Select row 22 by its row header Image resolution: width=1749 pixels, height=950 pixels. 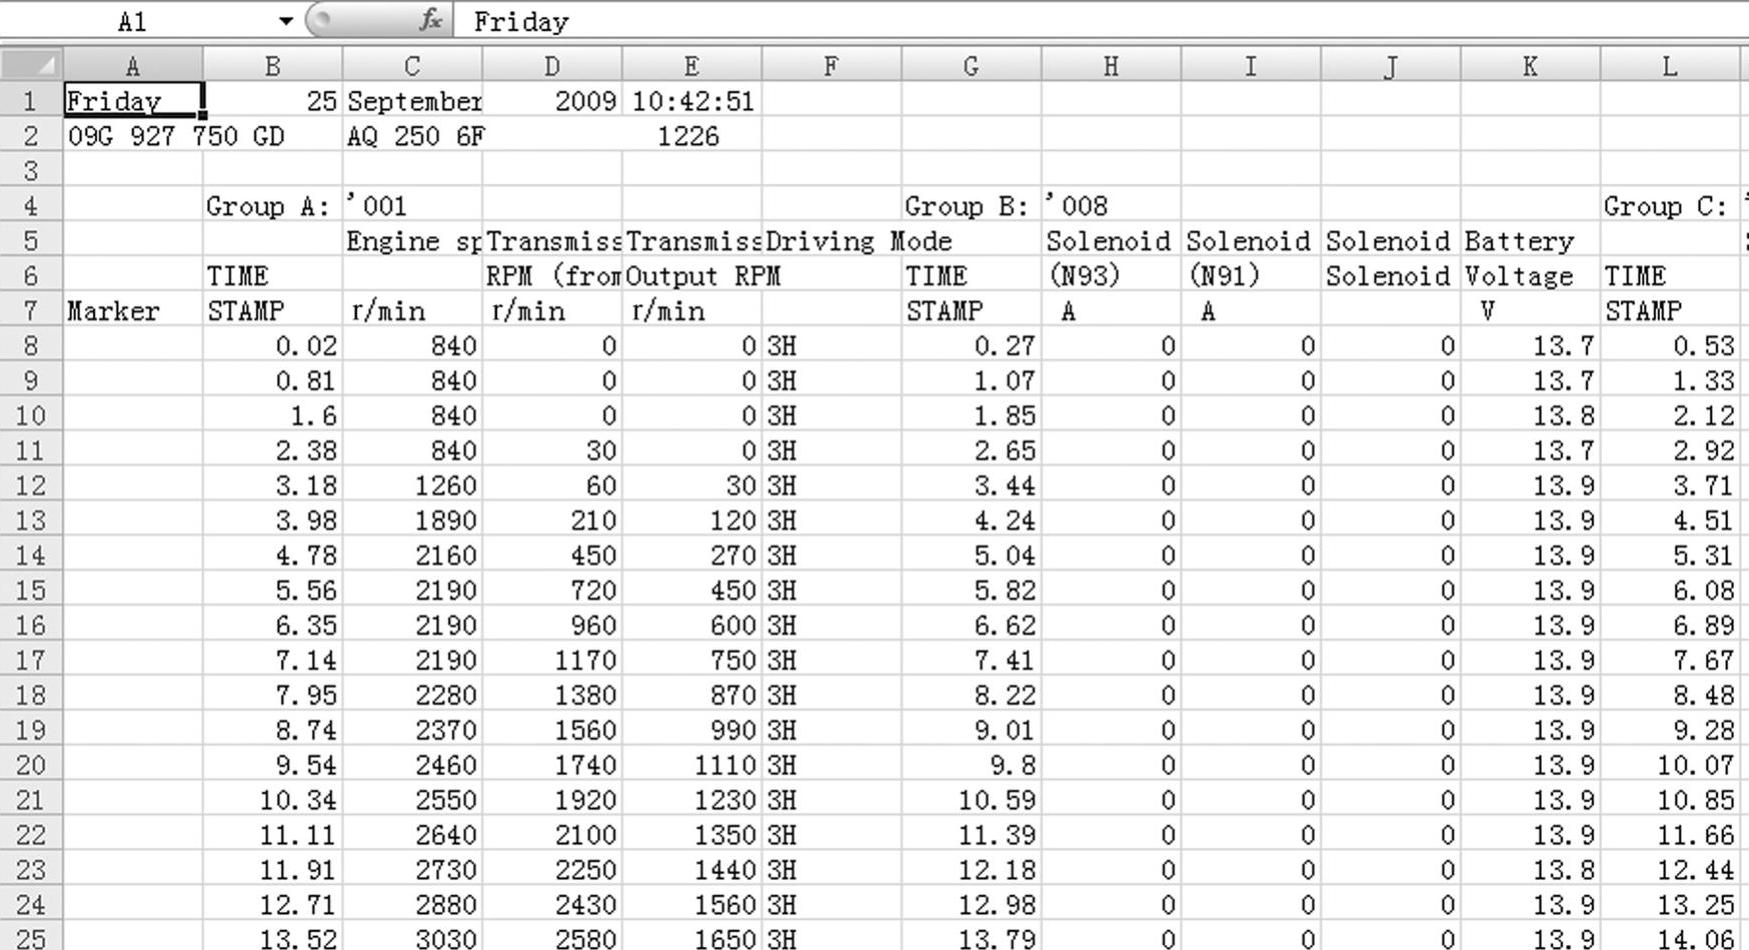coord(32,835)
